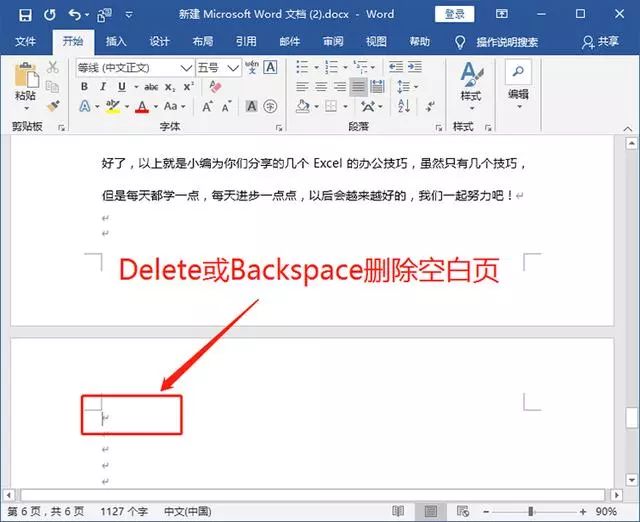Click the 登录 sign-in button
This screenshot has height=522, width=640.
pos(454,14)
